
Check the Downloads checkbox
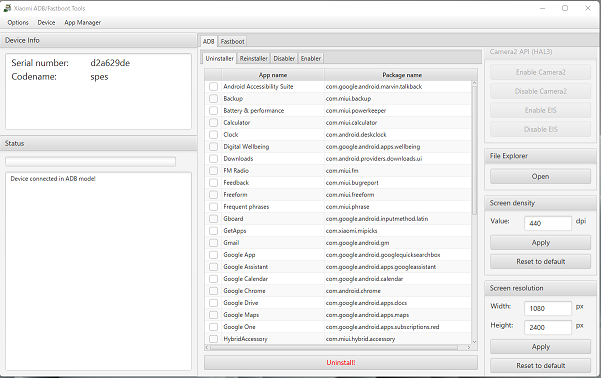(213, 159)
